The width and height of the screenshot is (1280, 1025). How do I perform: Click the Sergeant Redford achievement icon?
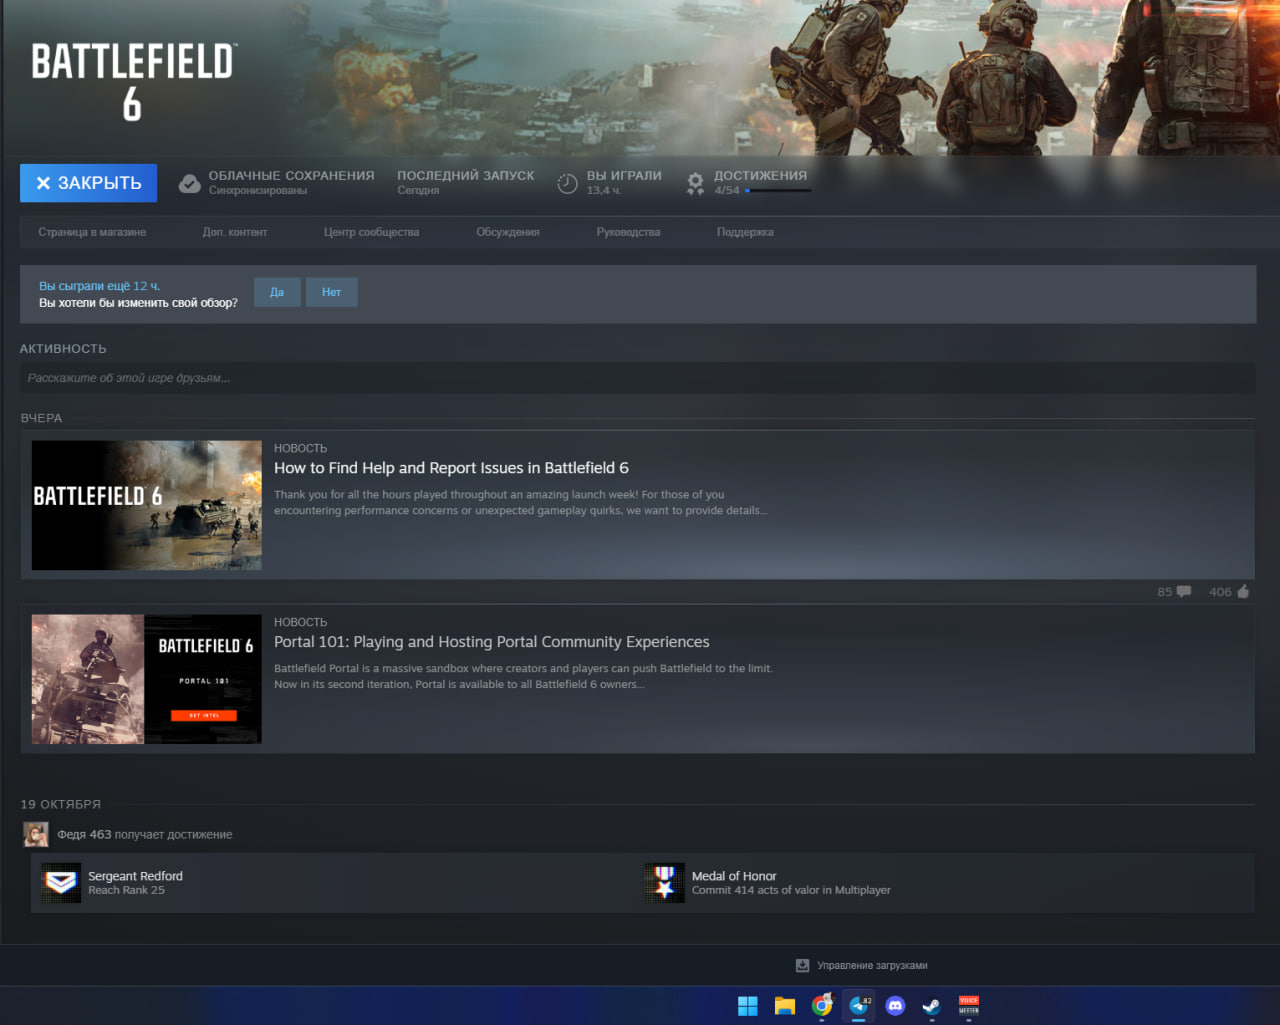click(x=61, y=883)
